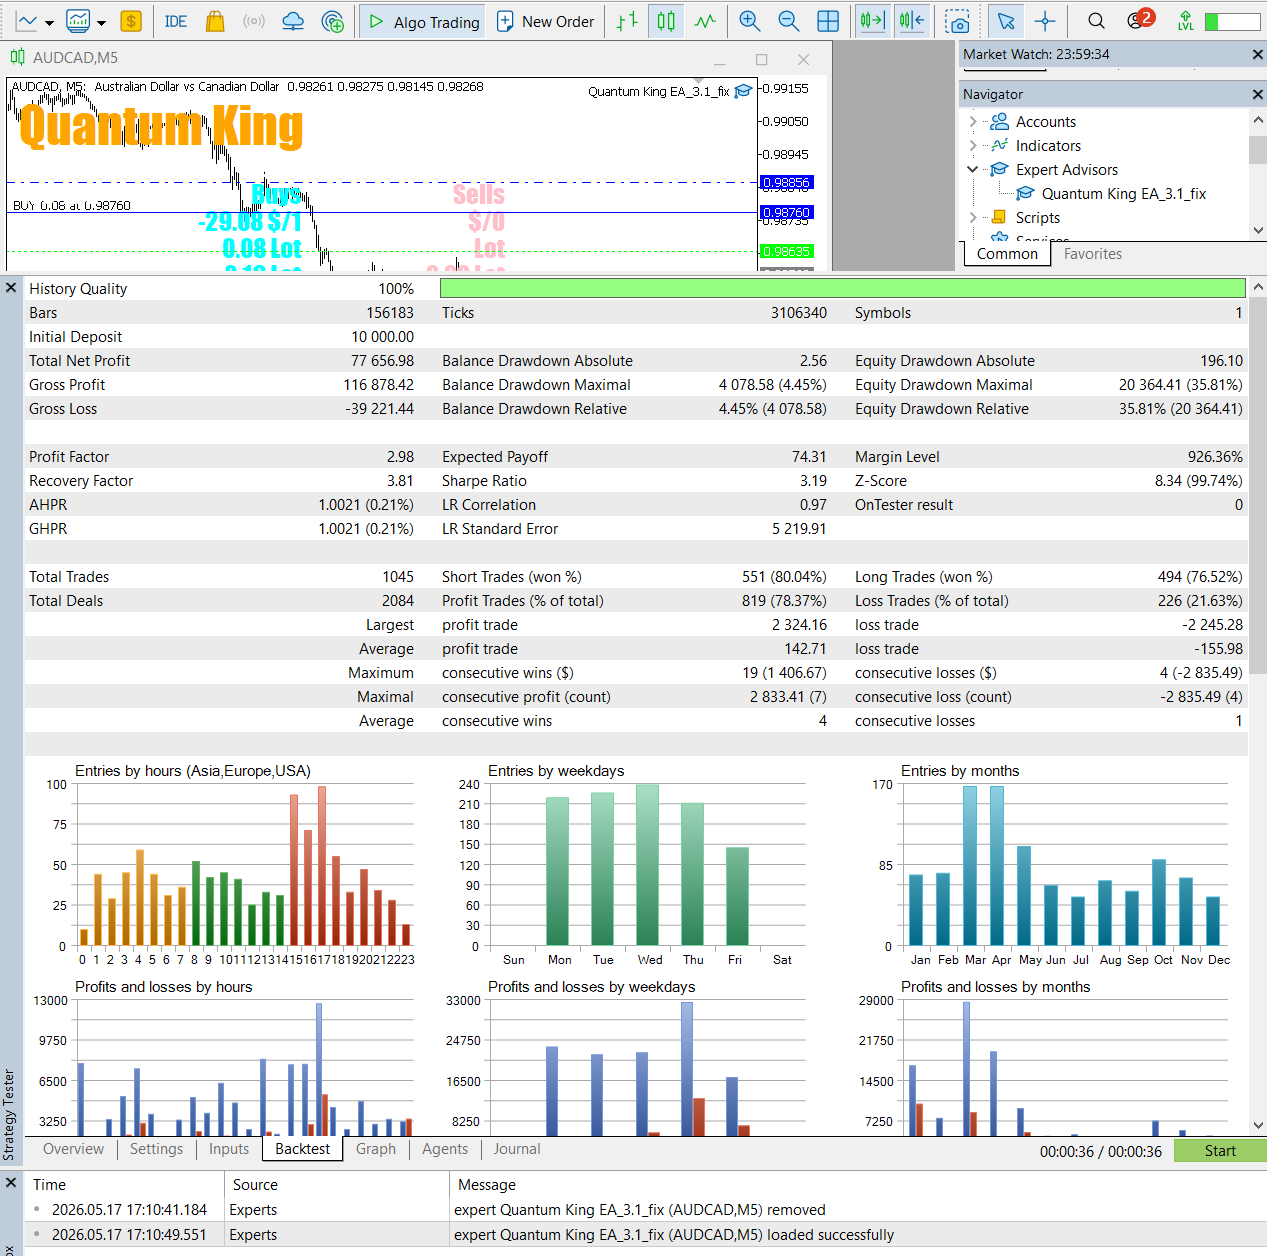This screenshot has width=1267, height=1256.
Task: Switch to Navigator Common tab
Action: (x=1007, y=254)
